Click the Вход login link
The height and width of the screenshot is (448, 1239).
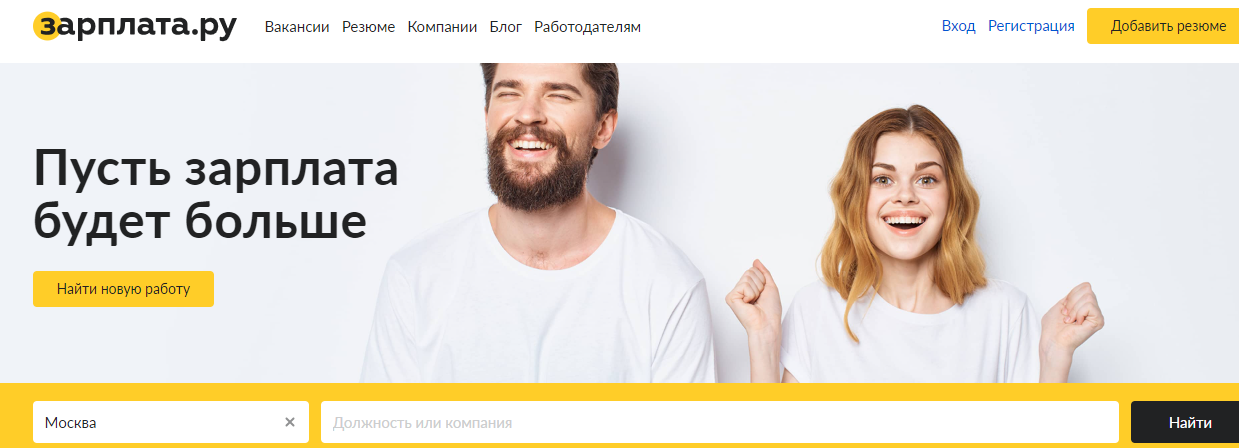[958, 26]
